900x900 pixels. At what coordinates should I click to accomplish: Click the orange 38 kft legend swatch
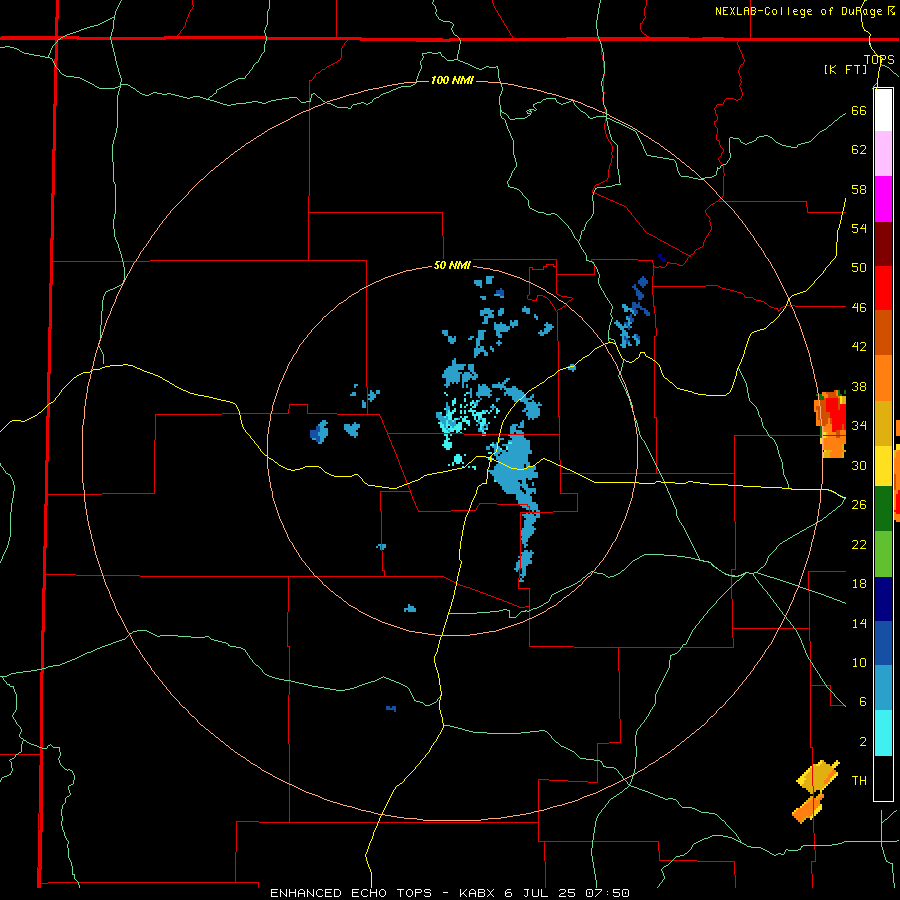point(883,378)
